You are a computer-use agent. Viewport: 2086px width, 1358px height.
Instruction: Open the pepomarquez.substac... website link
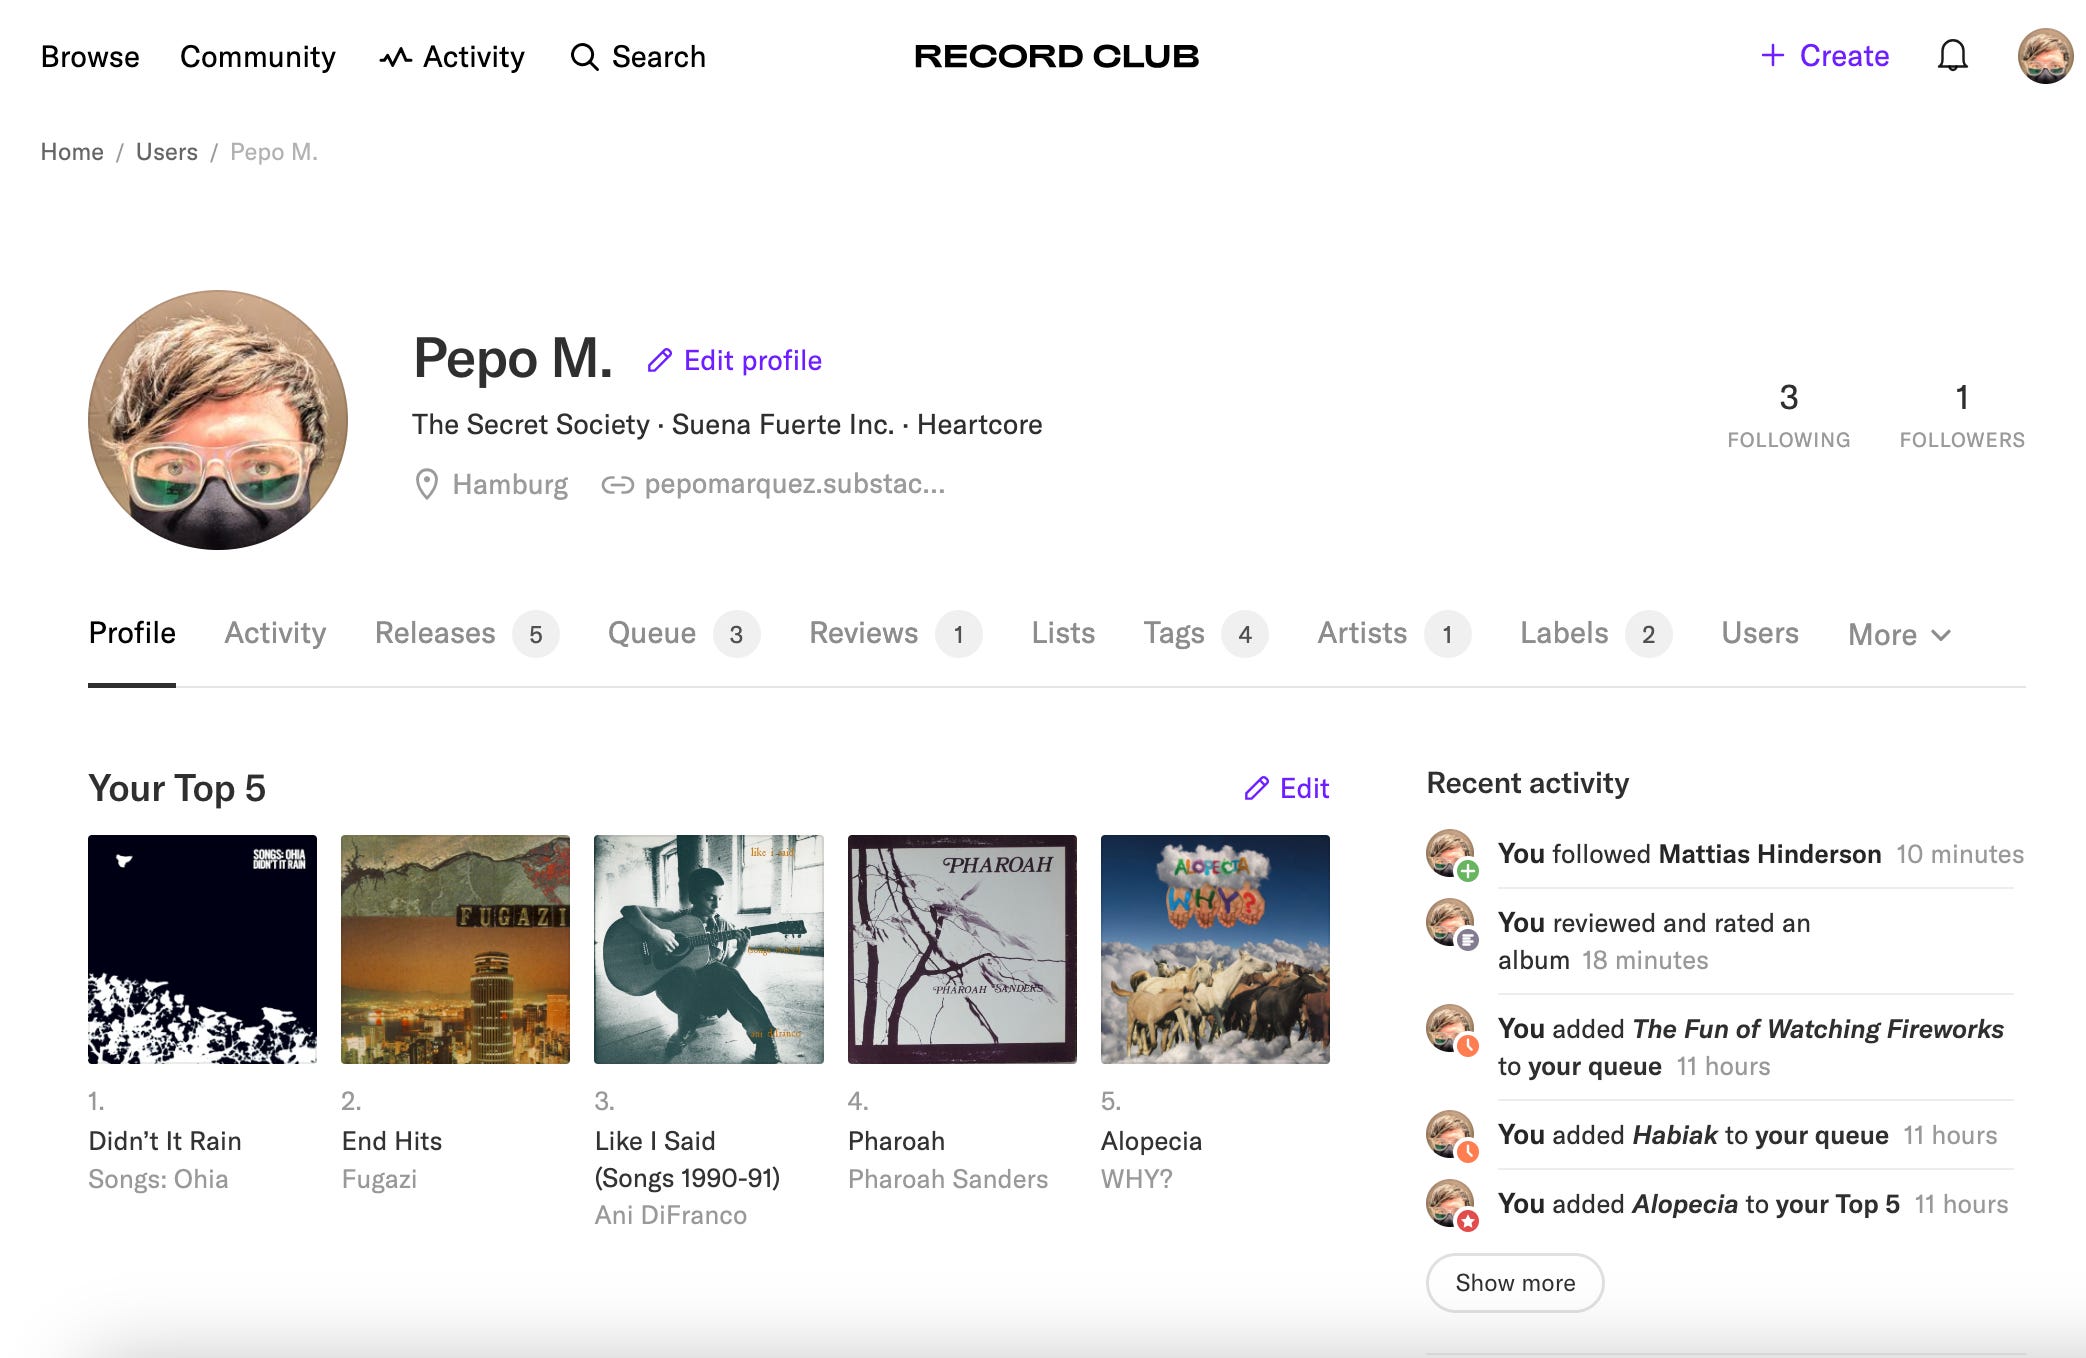coord(794,484)
